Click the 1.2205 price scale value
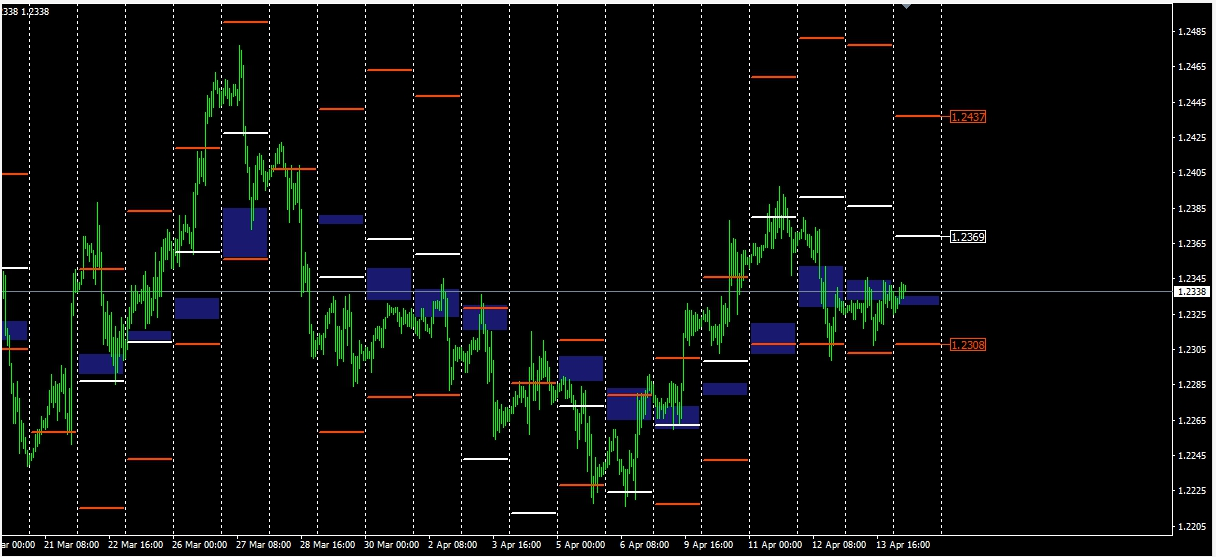This screenshot has width=1216, height=557. (x=1192, y=526)
